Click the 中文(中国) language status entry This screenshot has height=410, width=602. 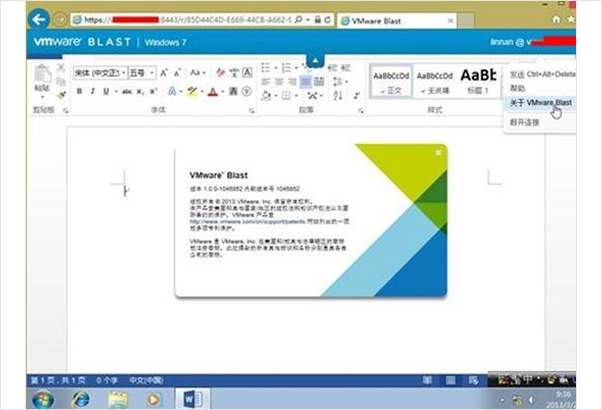[146, 380]
